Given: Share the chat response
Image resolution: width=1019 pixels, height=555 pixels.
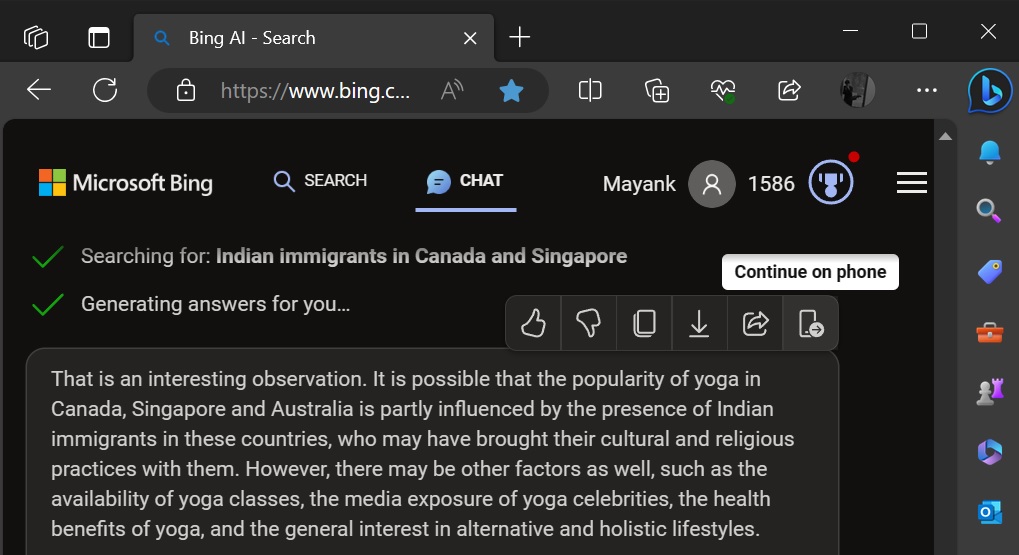Looking at the screenshot, I should (755, 323).
